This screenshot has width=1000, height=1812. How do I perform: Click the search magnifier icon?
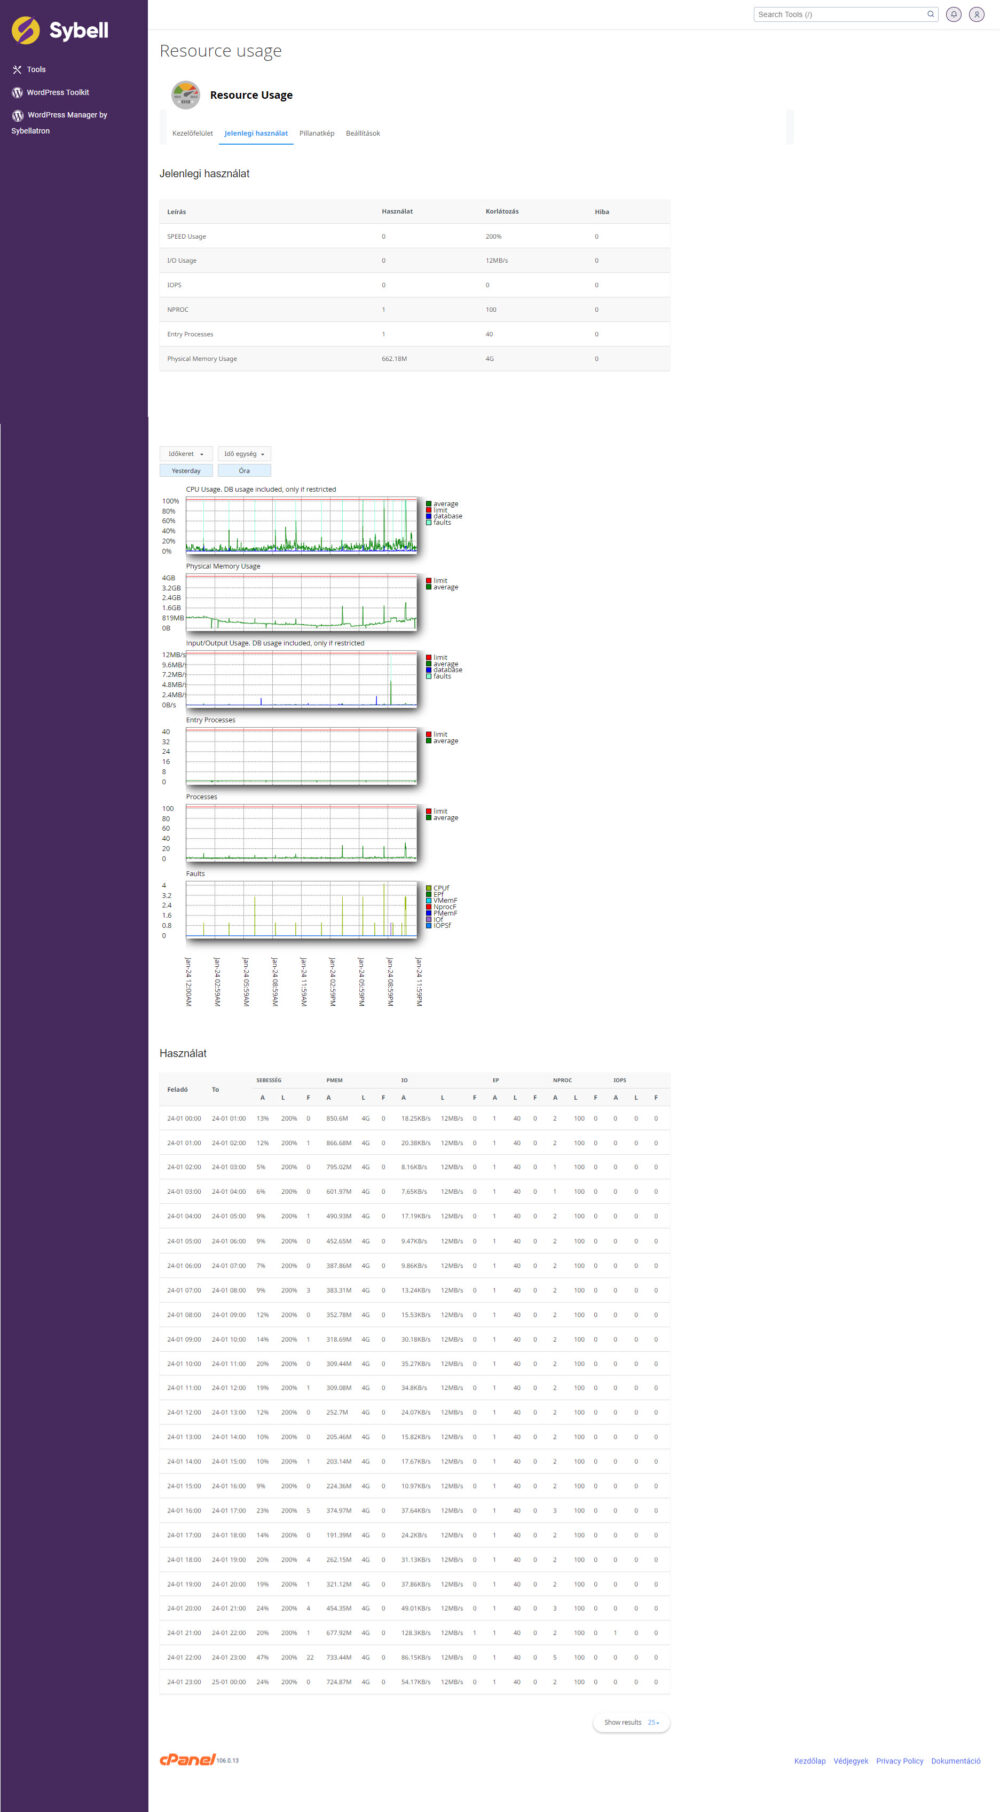point(930,14)
